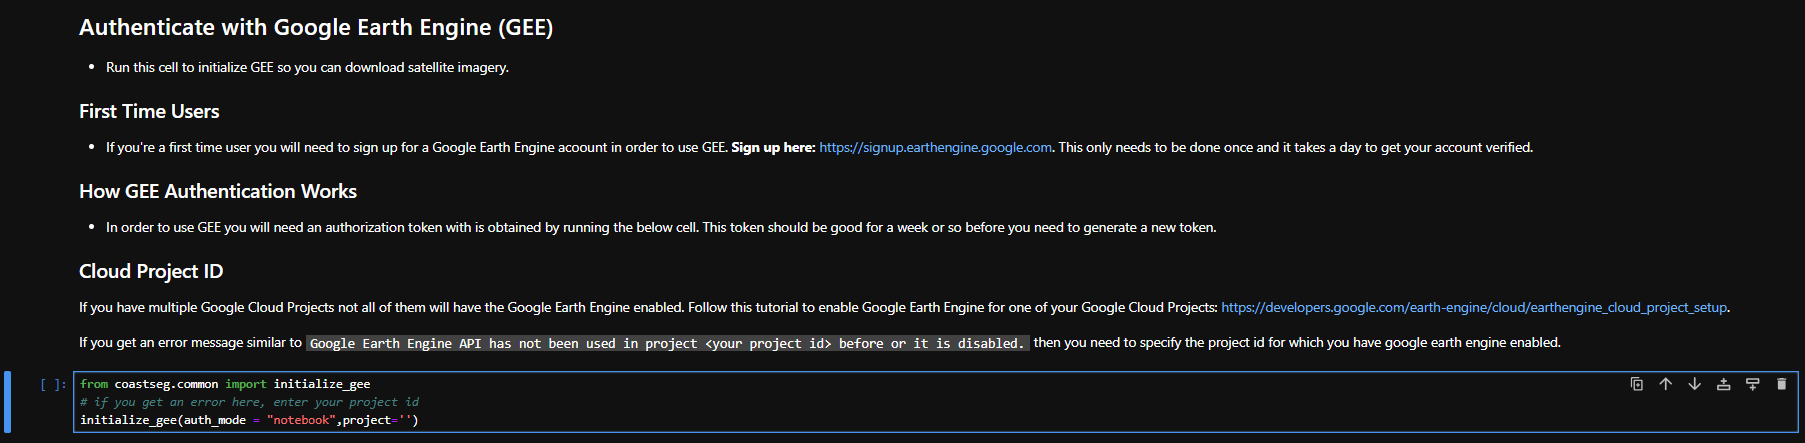This screenshot has width=1805, height=443.
Task: Click the inline Google Earth Engine API error text
Action: 666,344
